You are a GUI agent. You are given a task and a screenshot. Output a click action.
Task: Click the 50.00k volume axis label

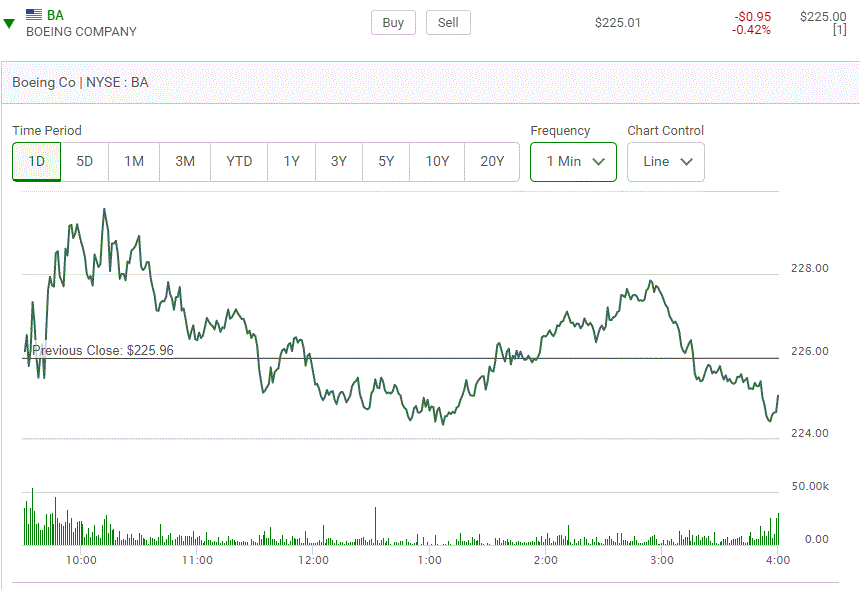pyautogui.click(x=810, y=486)
